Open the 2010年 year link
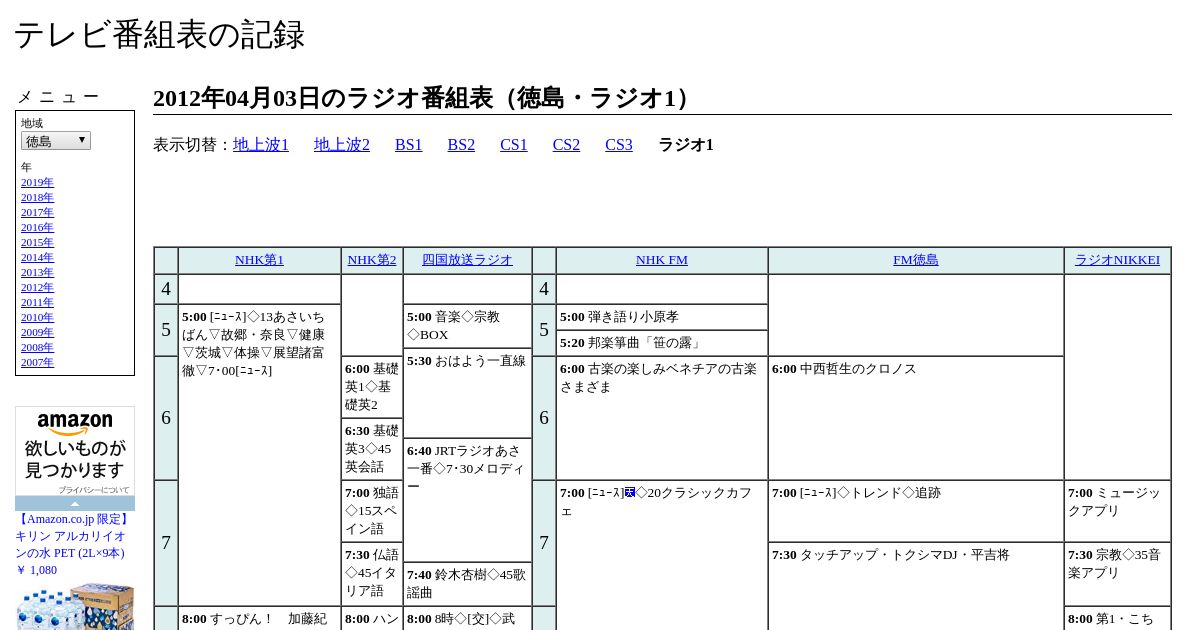The height and width of the screenshot is (630, 1200). click(37, 317)
